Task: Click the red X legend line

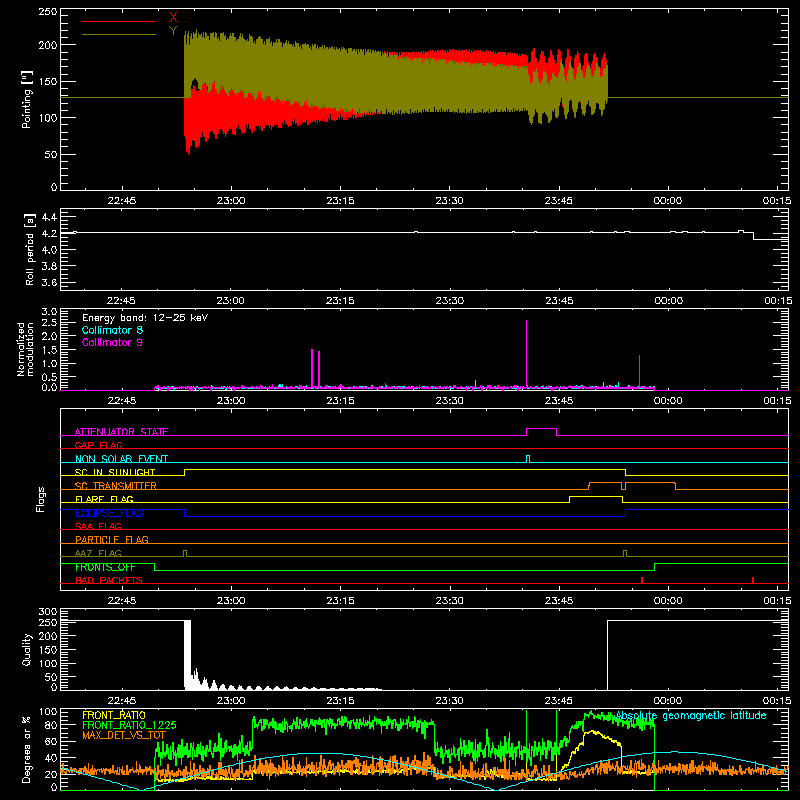Action: click(x=119, y=21)
